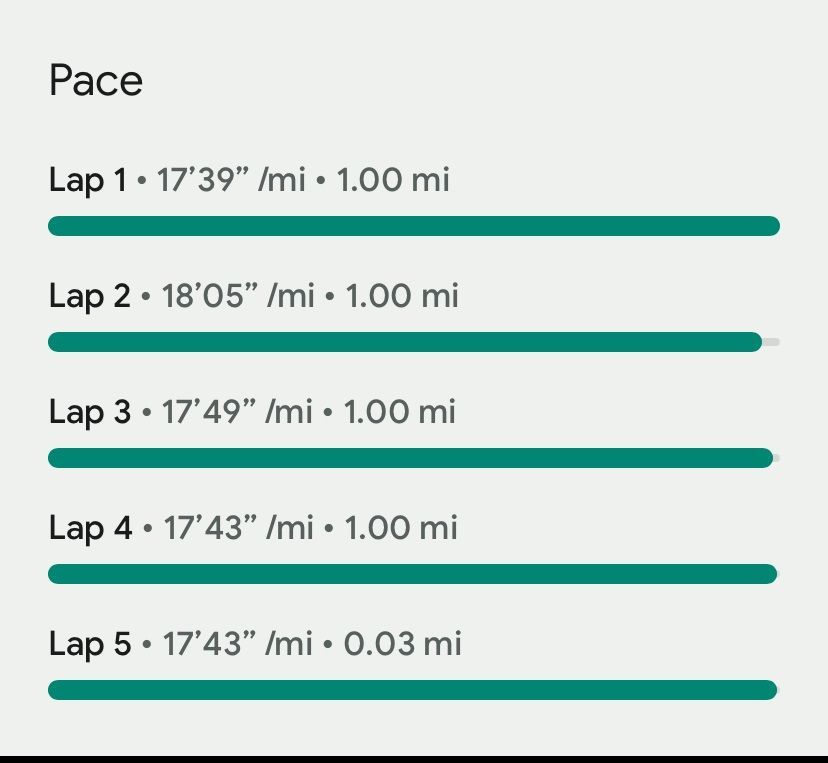Viewport: 828px width, 763px height.
Task: Select the Lap 5 green pace bar
Action: pyautogui.click(x=412, y=690)
